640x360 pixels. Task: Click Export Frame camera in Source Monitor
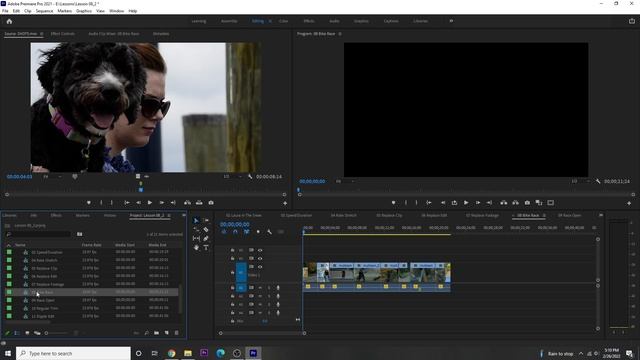point(211,203)
